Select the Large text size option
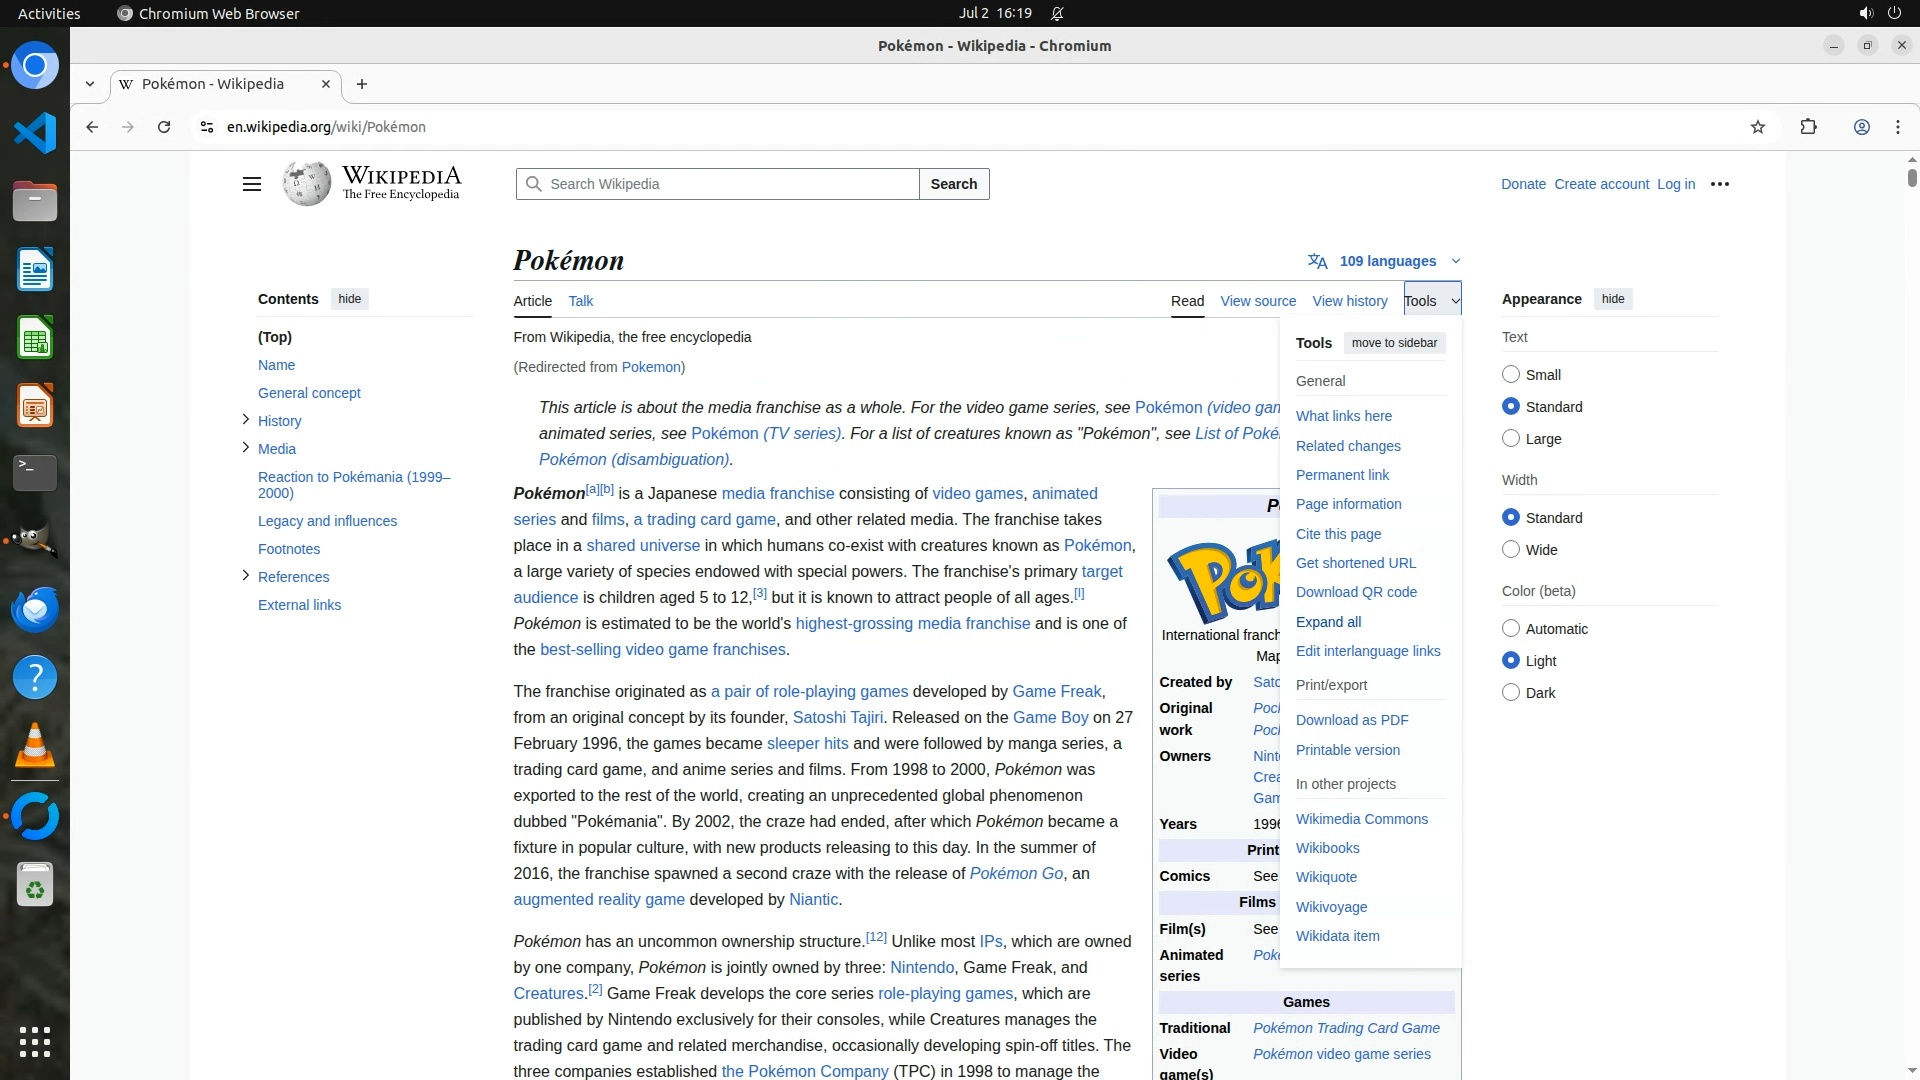 1511,439
